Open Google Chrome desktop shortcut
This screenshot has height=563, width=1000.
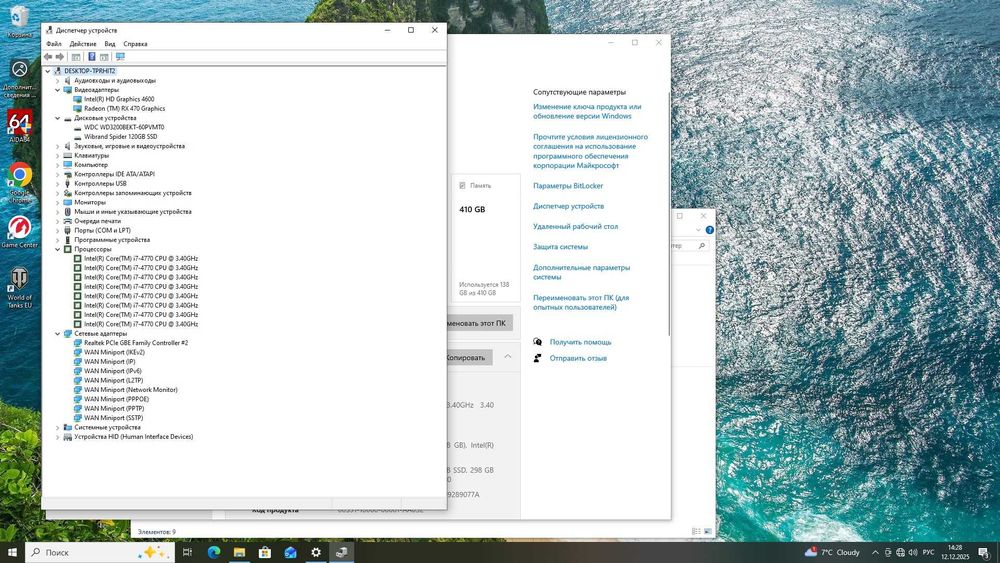pyautogui.click(x=19, y=182)
